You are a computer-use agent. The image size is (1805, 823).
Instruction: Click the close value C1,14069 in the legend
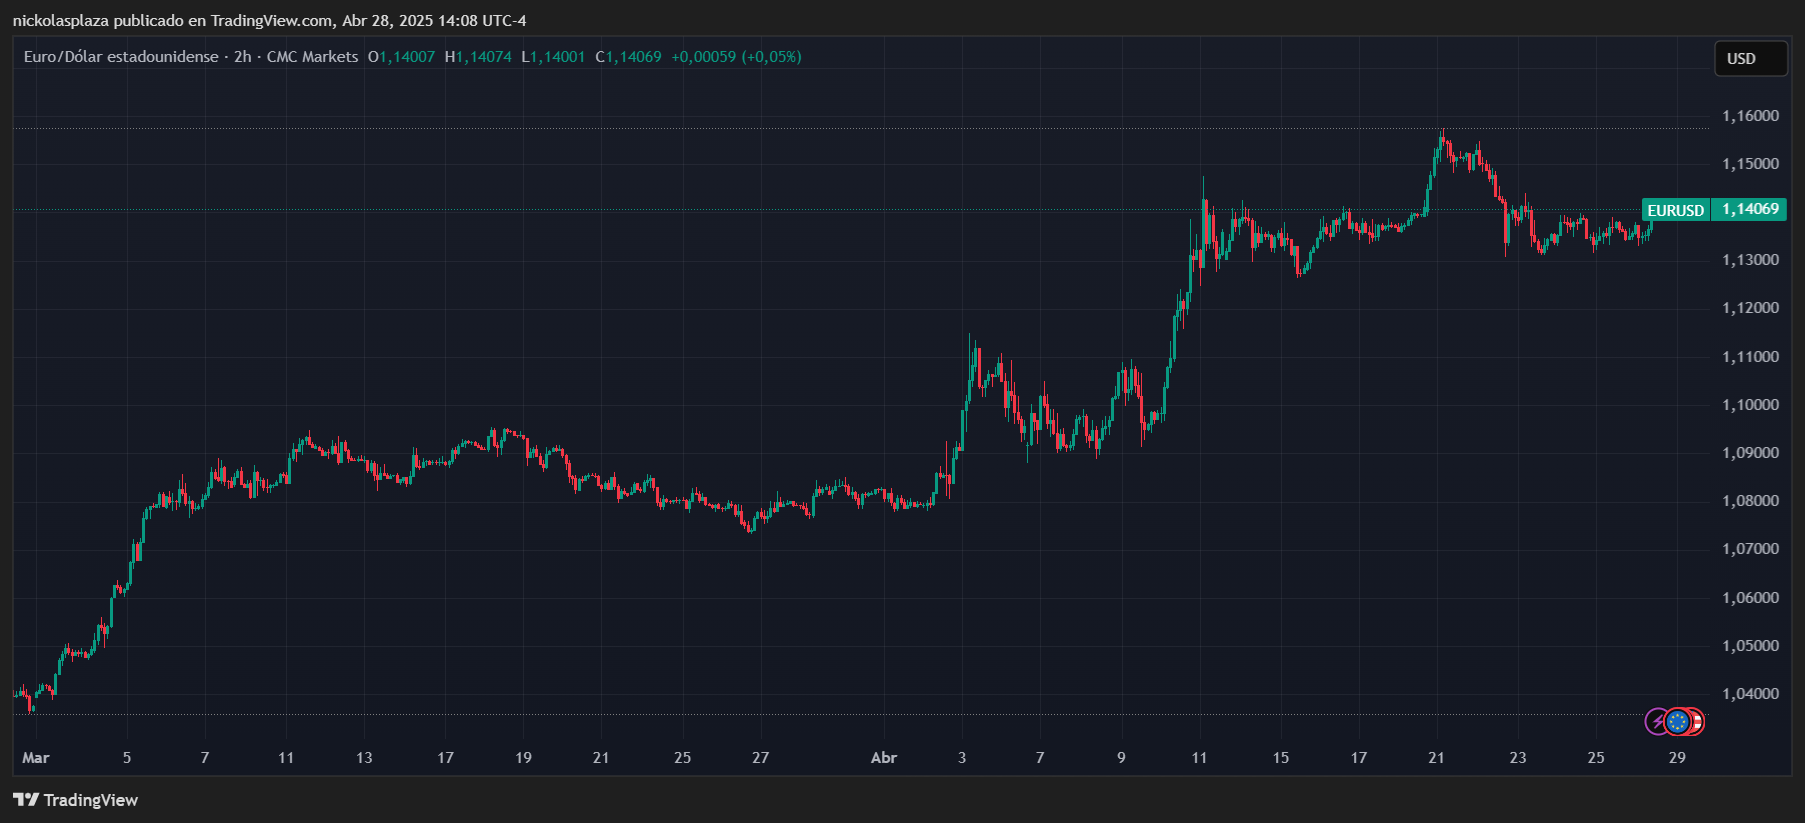(628, 57)
